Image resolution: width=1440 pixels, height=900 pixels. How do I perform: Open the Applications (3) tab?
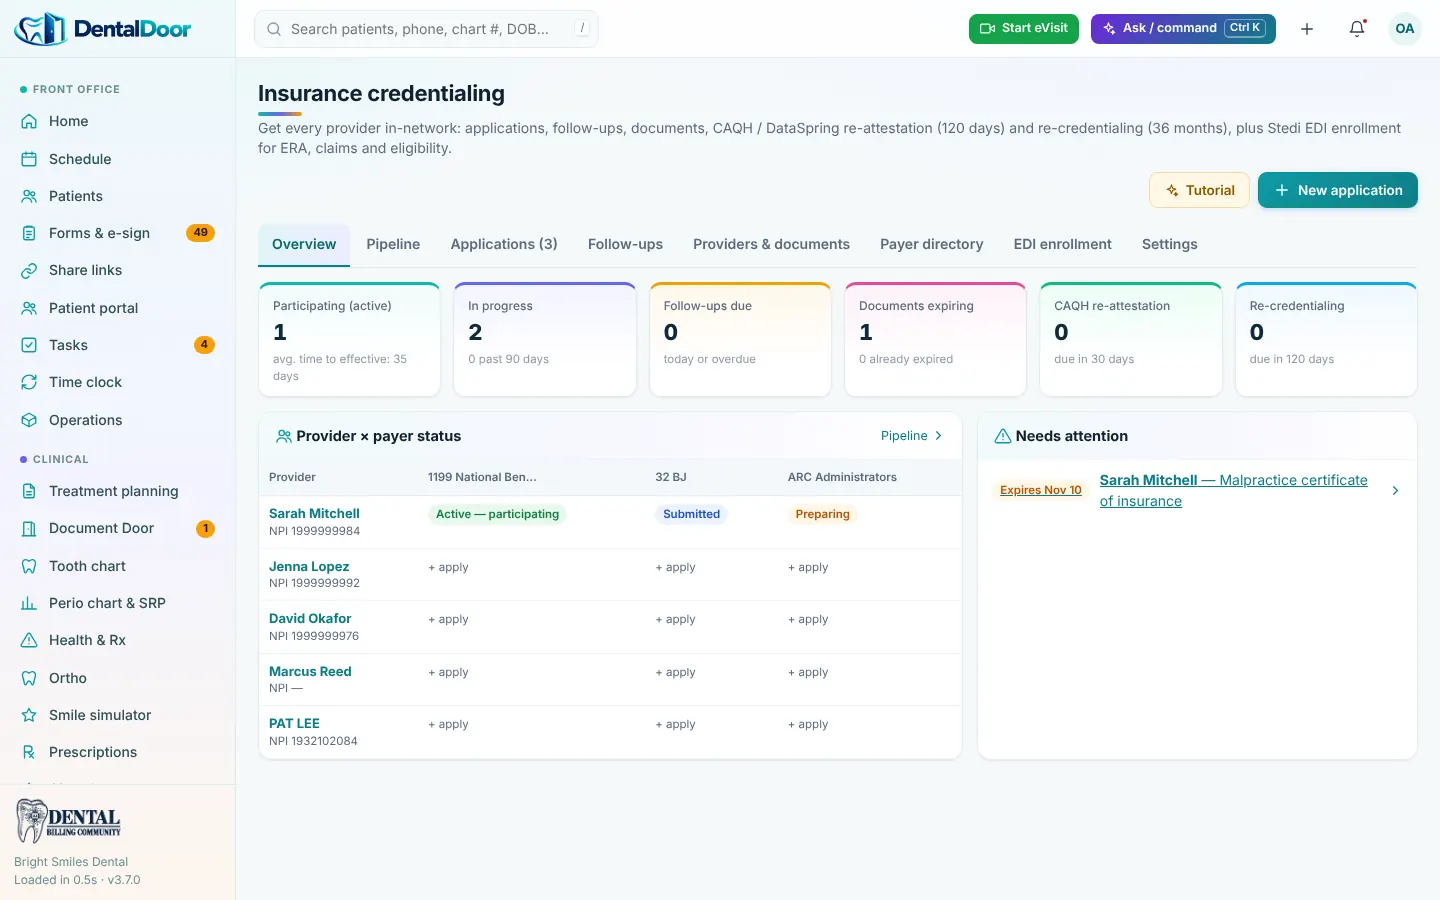point(504,244)
